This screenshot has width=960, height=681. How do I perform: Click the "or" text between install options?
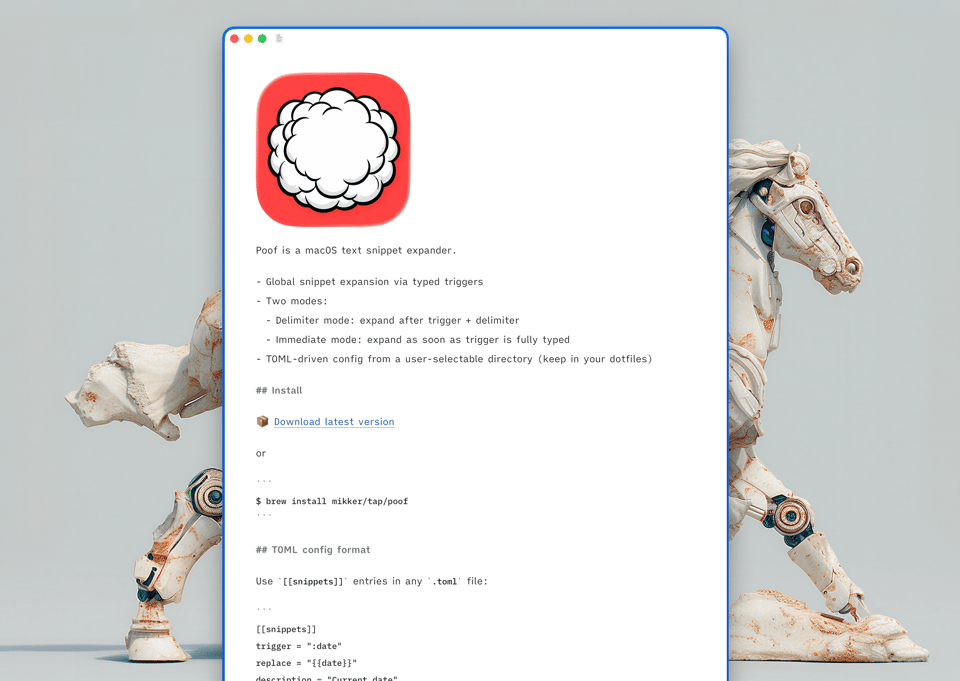(261, 453)
